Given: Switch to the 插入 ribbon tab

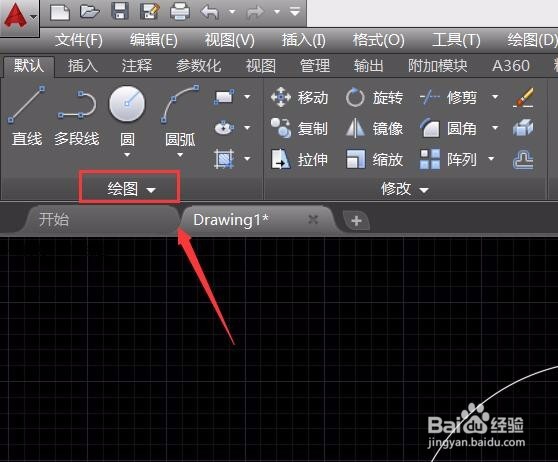Looking at the screenshot, I should click(83, 66).
